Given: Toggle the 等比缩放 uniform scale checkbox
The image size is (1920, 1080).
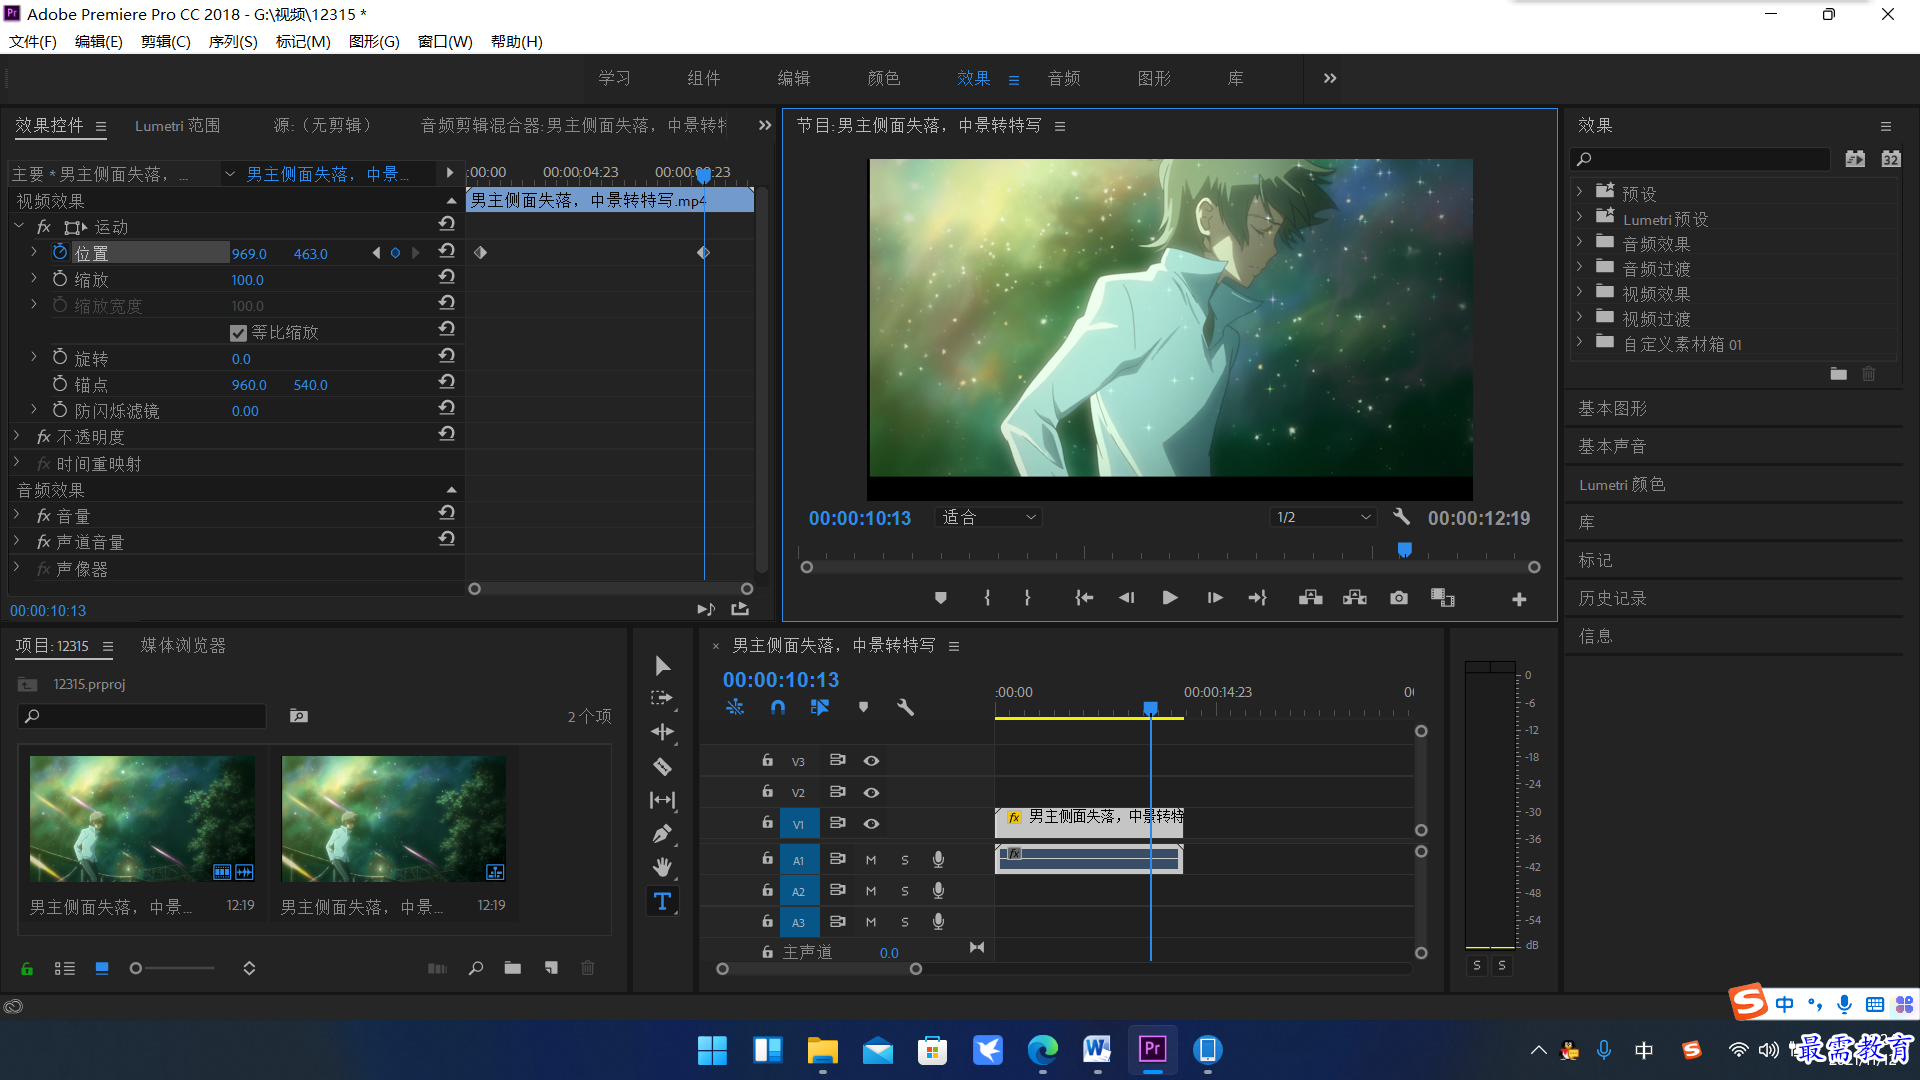Looking at the screenshot, I should coord(238,333).
